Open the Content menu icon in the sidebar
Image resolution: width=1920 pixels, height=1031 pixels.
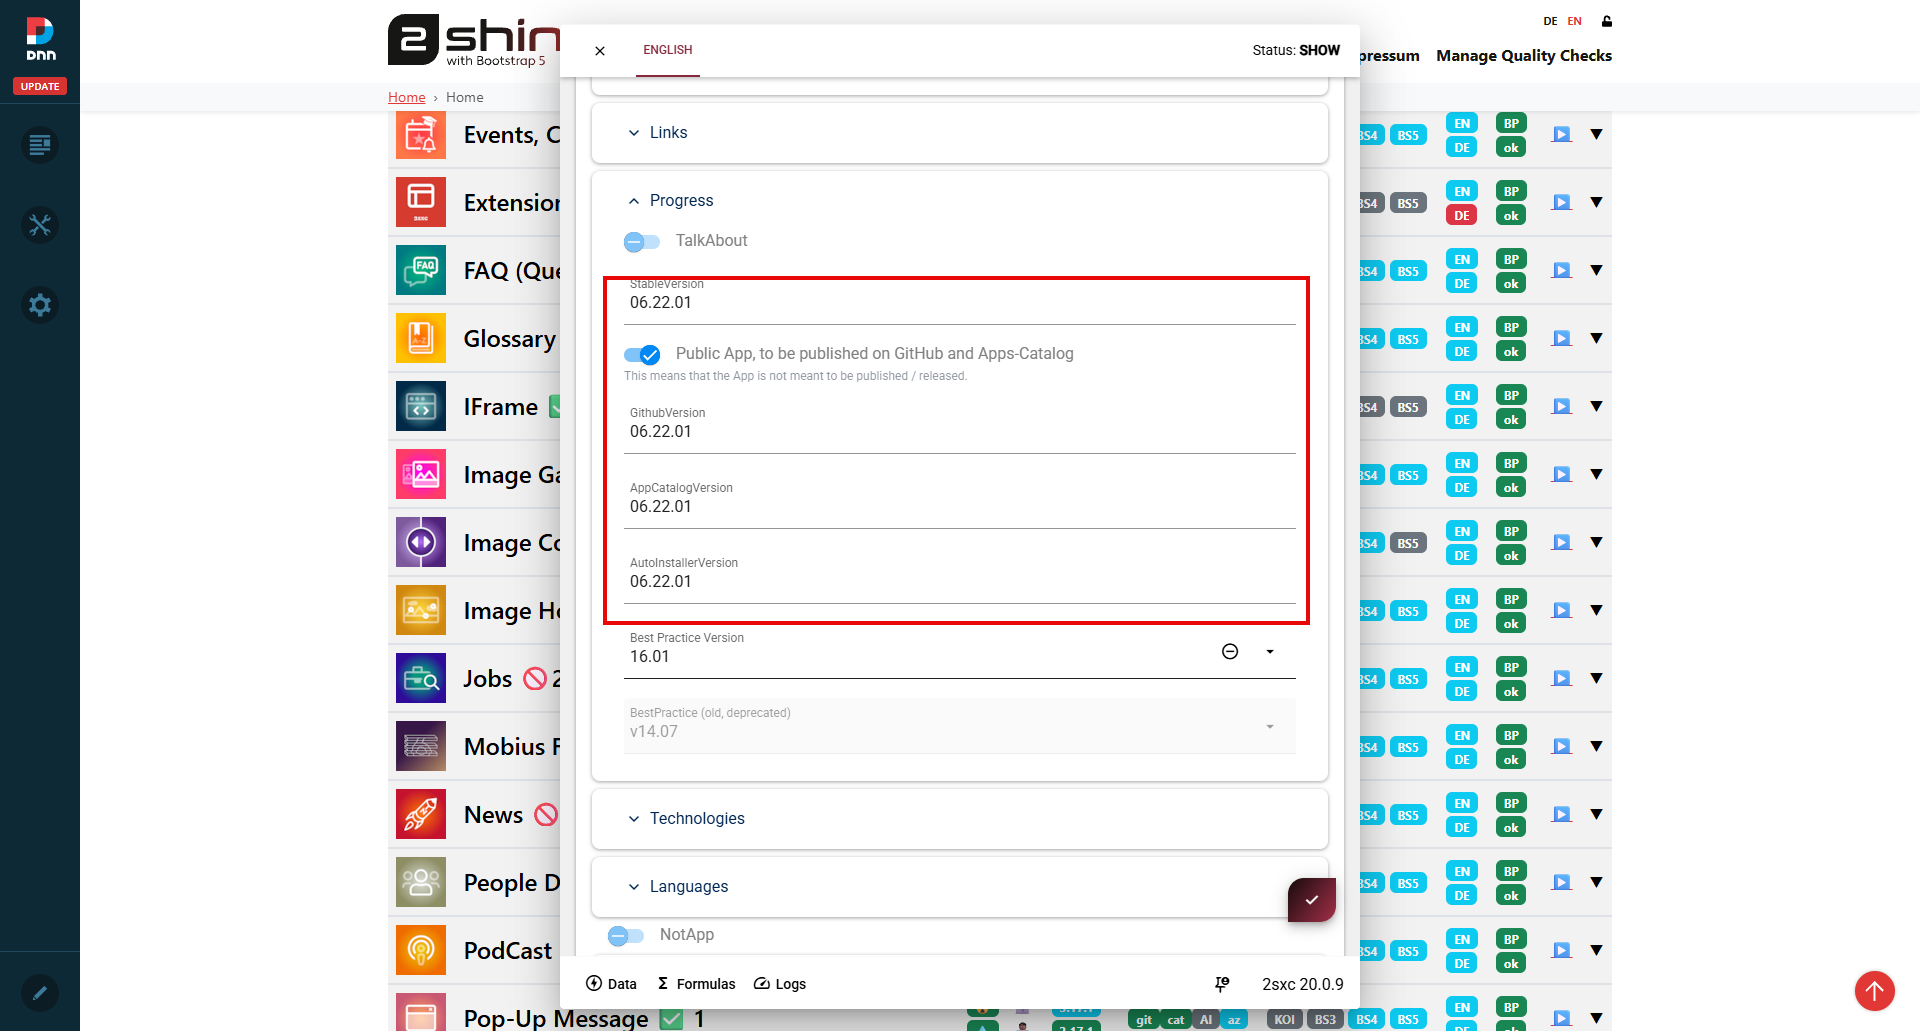click(x=40, y=146)
